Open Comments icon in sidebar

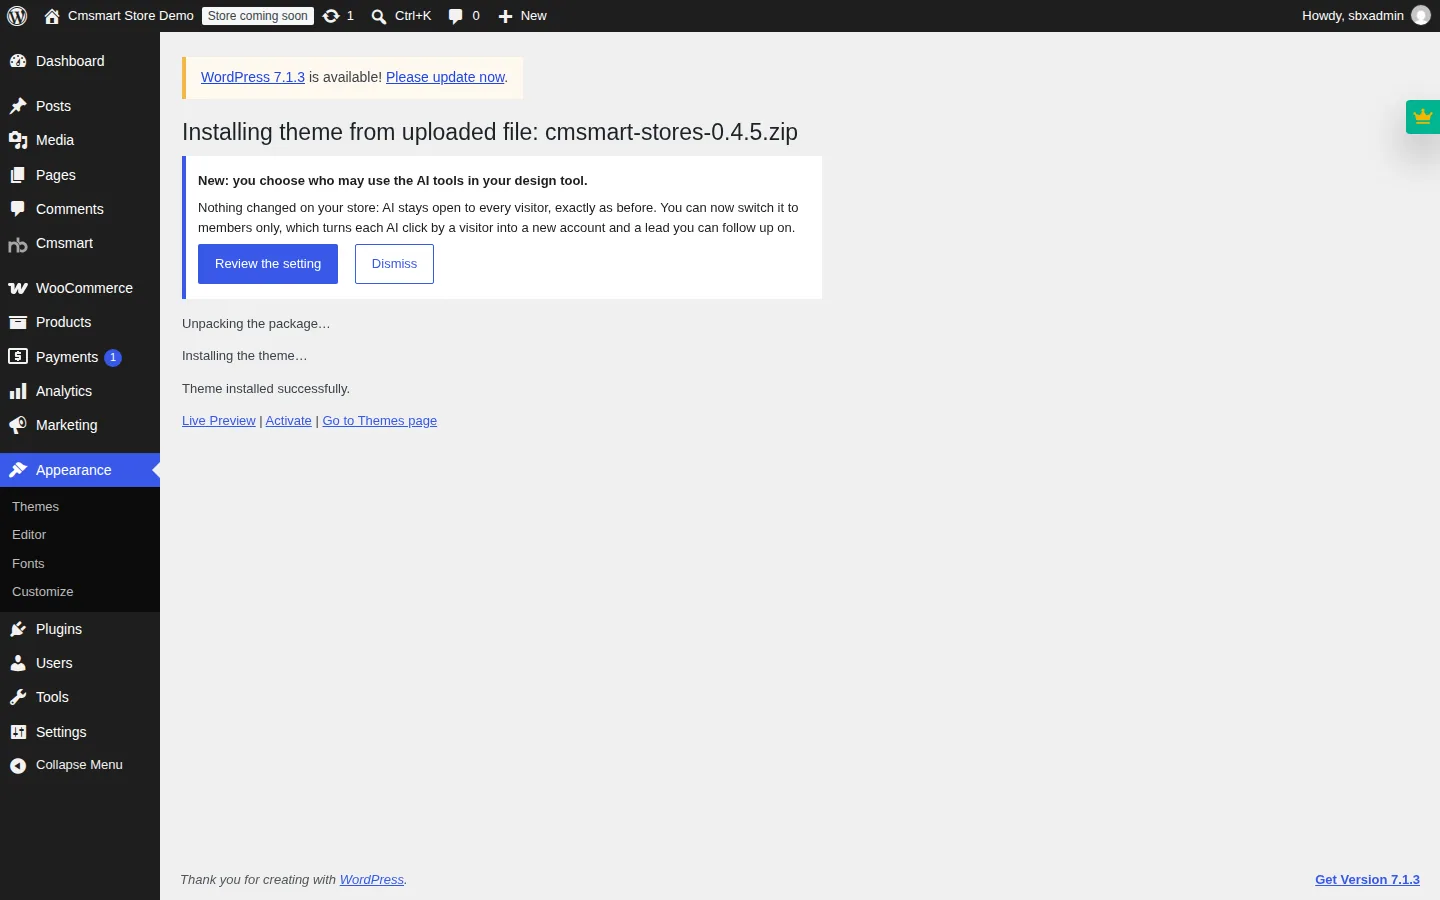coord(18,209)
